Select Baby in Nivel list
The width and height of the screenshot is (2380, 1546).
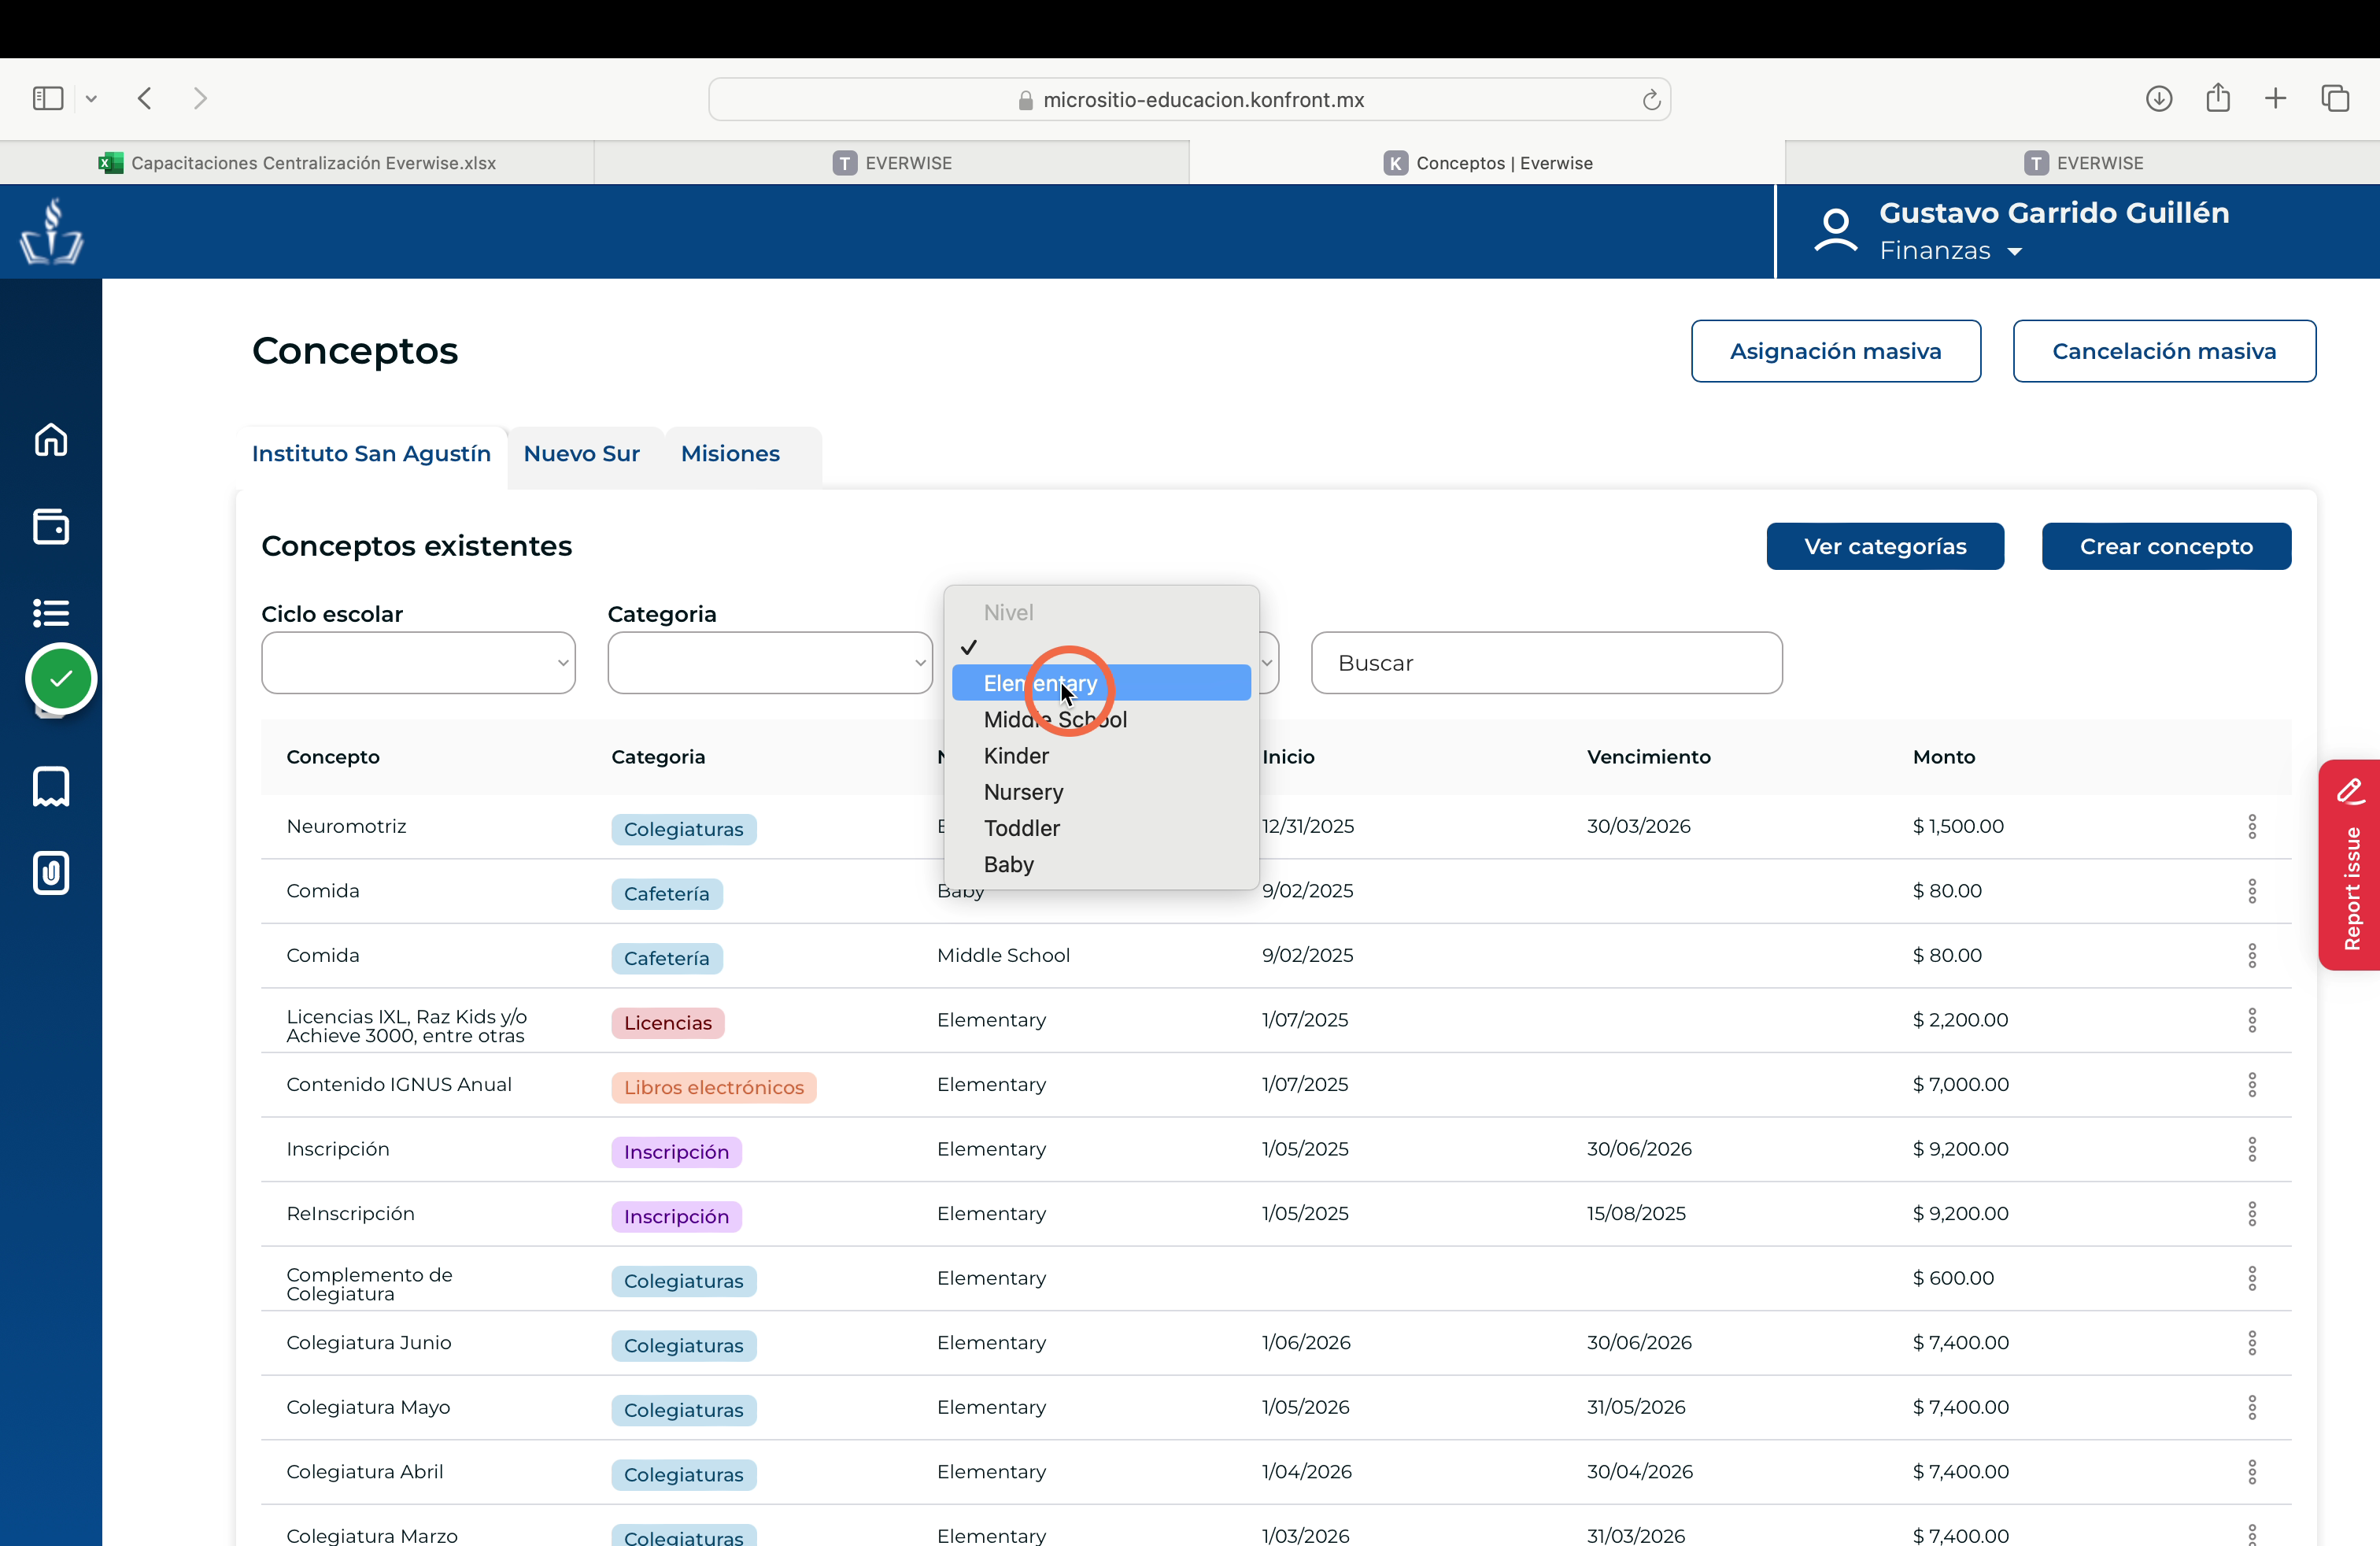[x=1101, y=864]
